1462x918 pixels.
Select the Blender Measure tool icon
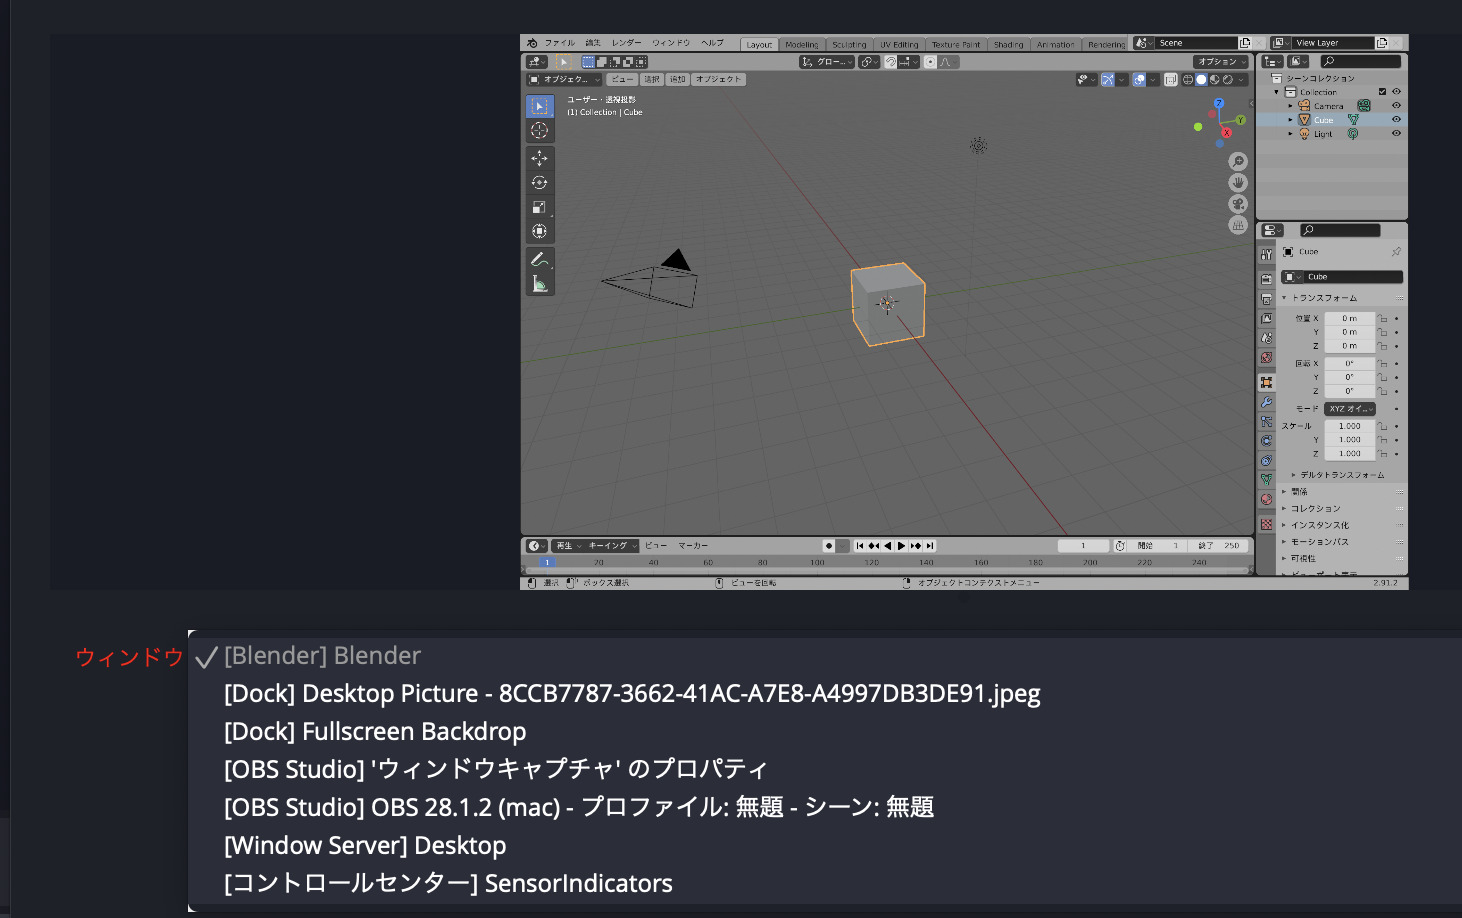pyautogui.click(x=539, y=284)
